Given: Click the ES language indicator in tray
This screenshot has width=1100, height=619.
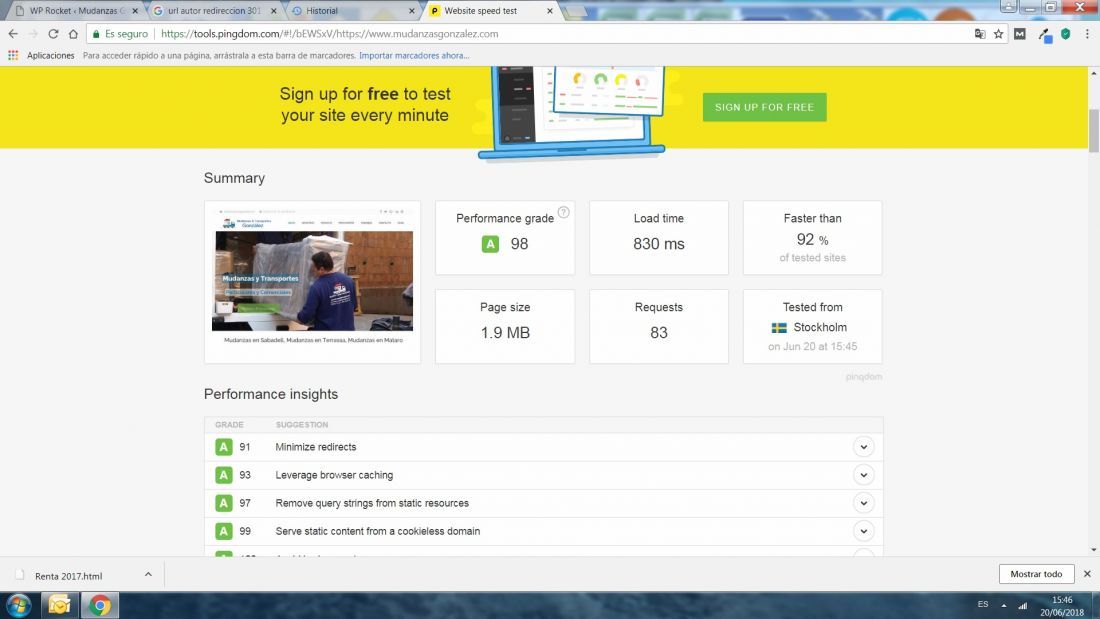Looking at the screenshot, I should [983, 604].
